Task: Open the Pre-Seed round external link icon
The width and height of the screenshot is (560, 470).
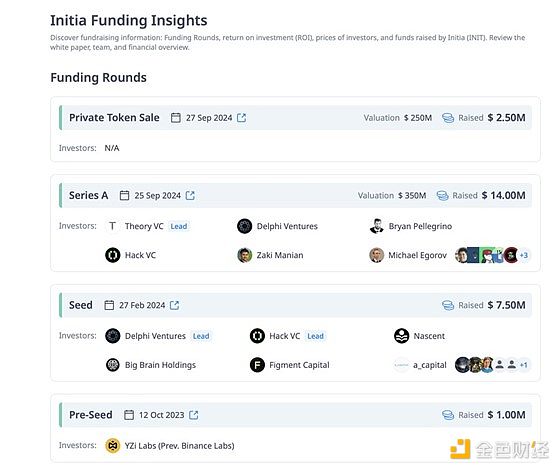Action: [x=194, y=415]
